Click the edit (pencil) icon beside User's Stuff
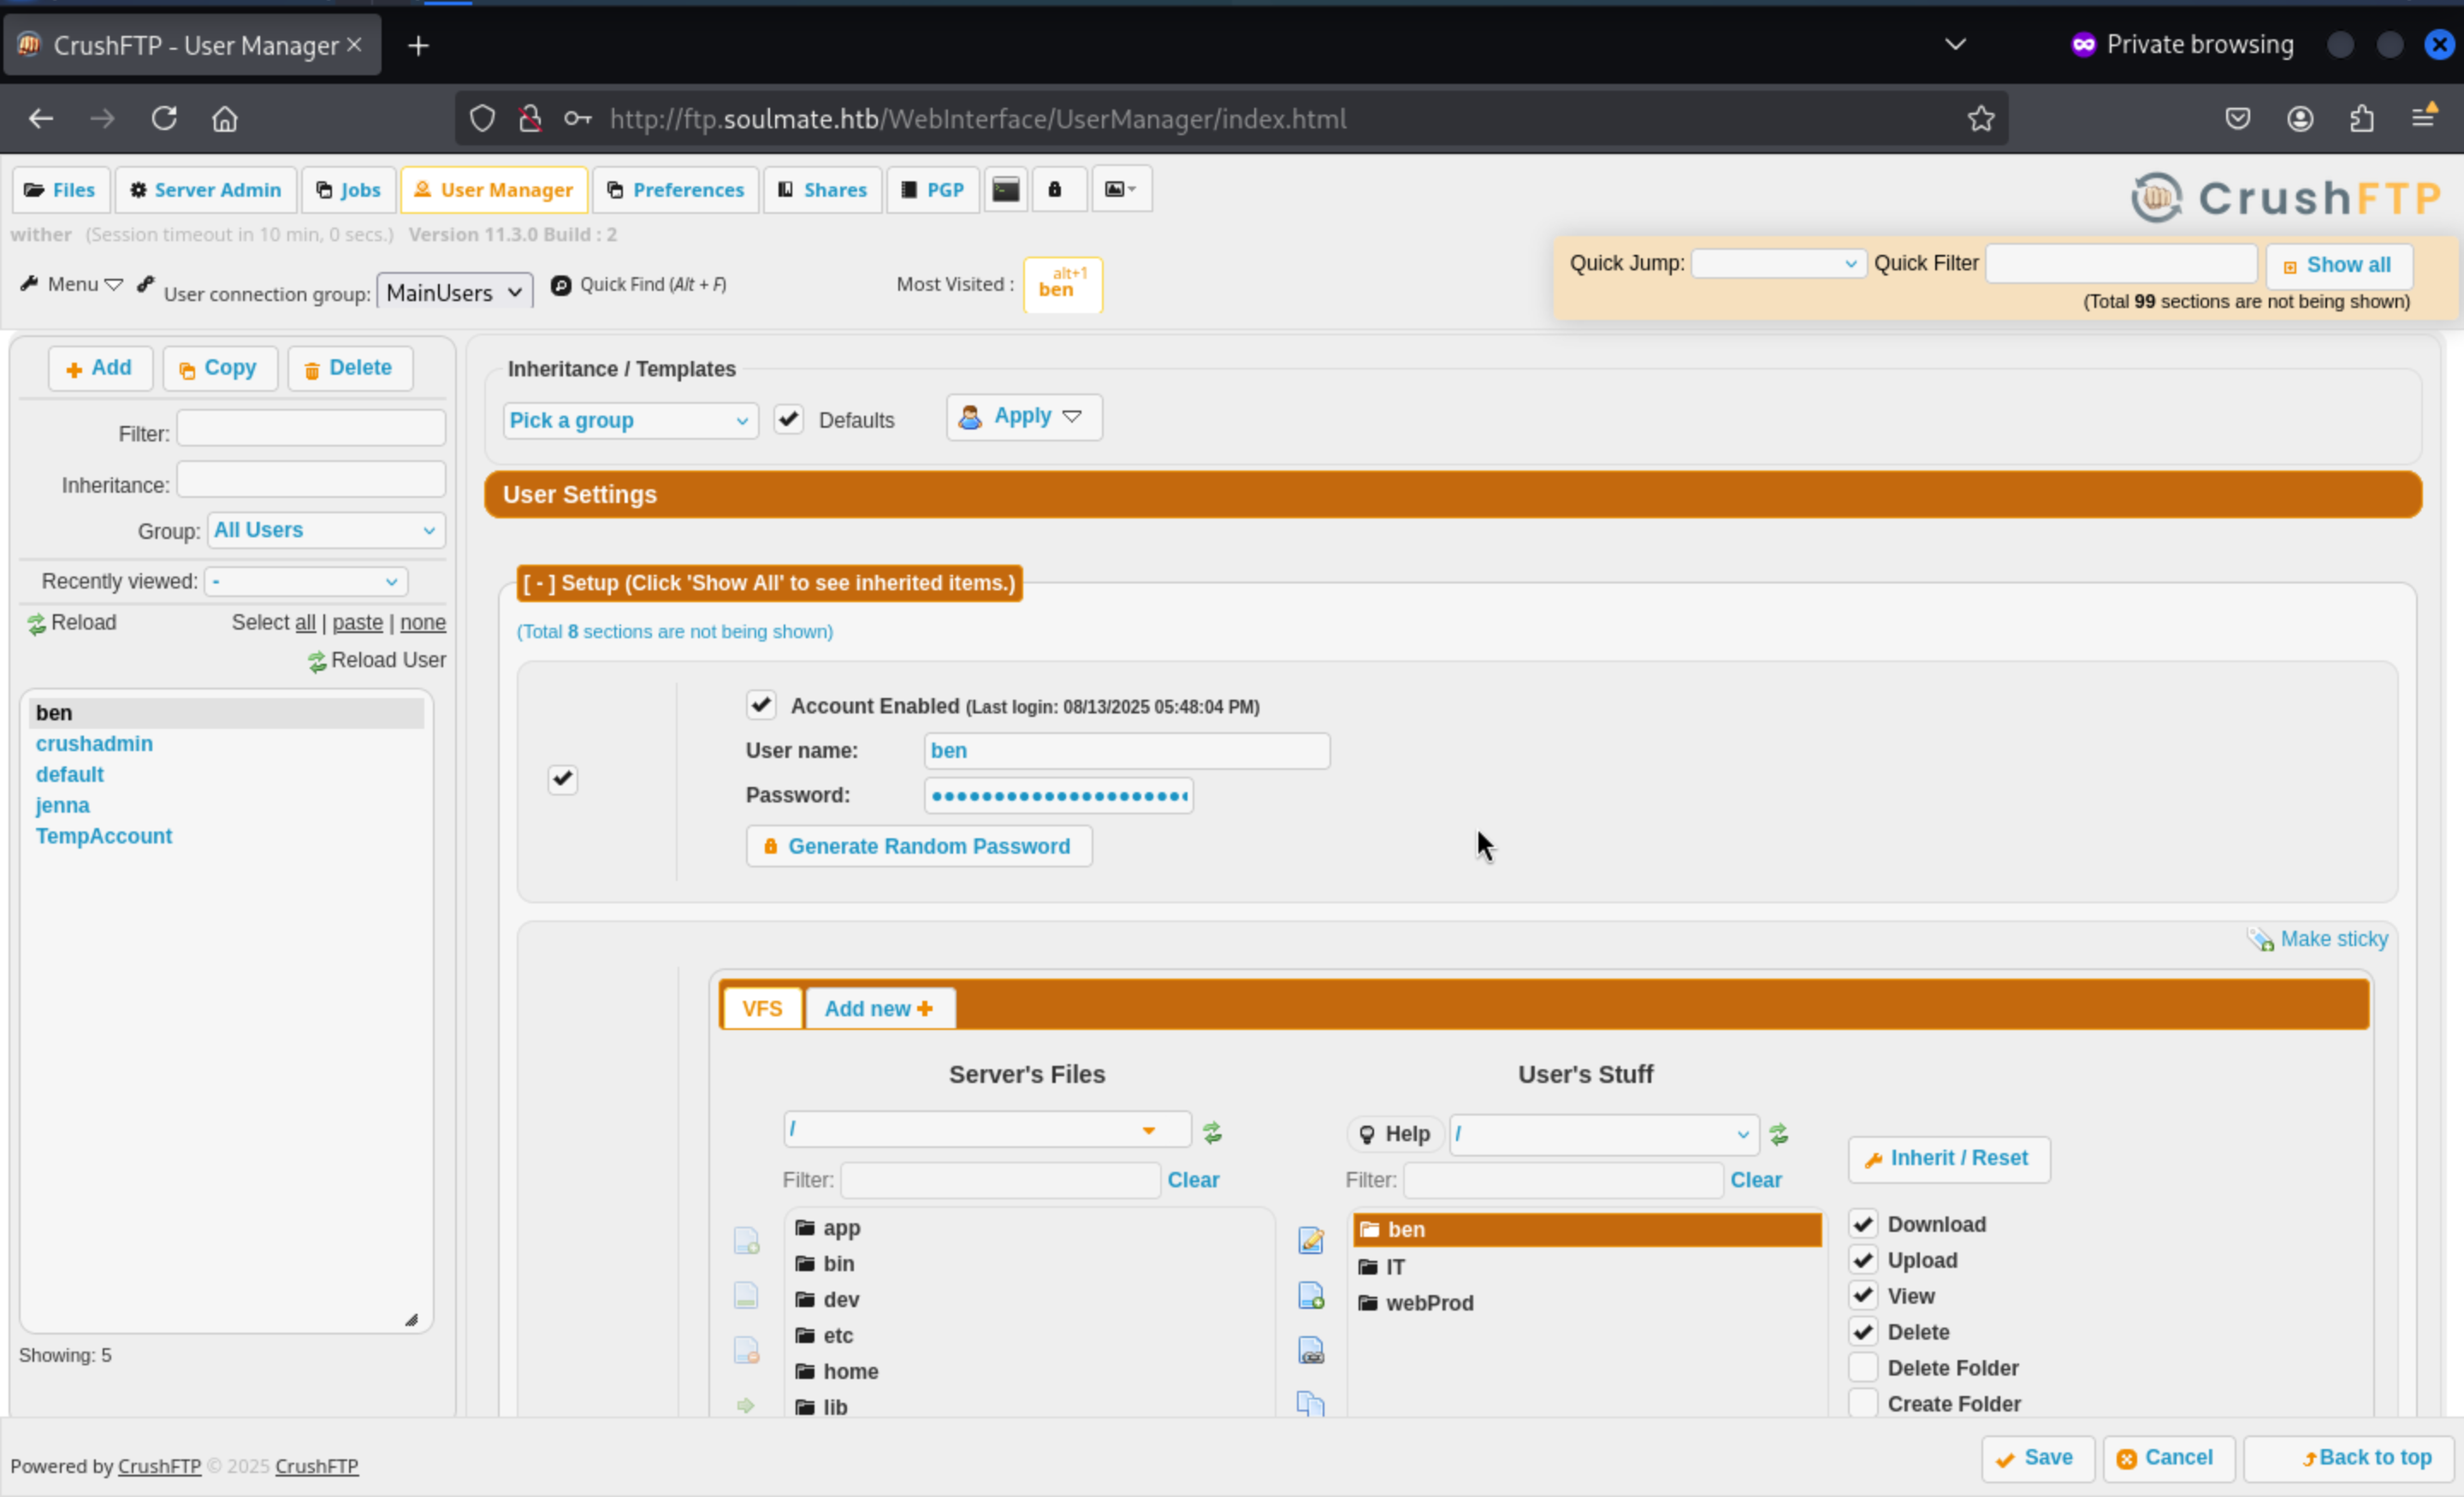The image size is (2464, 1497). point(1310,1240)
